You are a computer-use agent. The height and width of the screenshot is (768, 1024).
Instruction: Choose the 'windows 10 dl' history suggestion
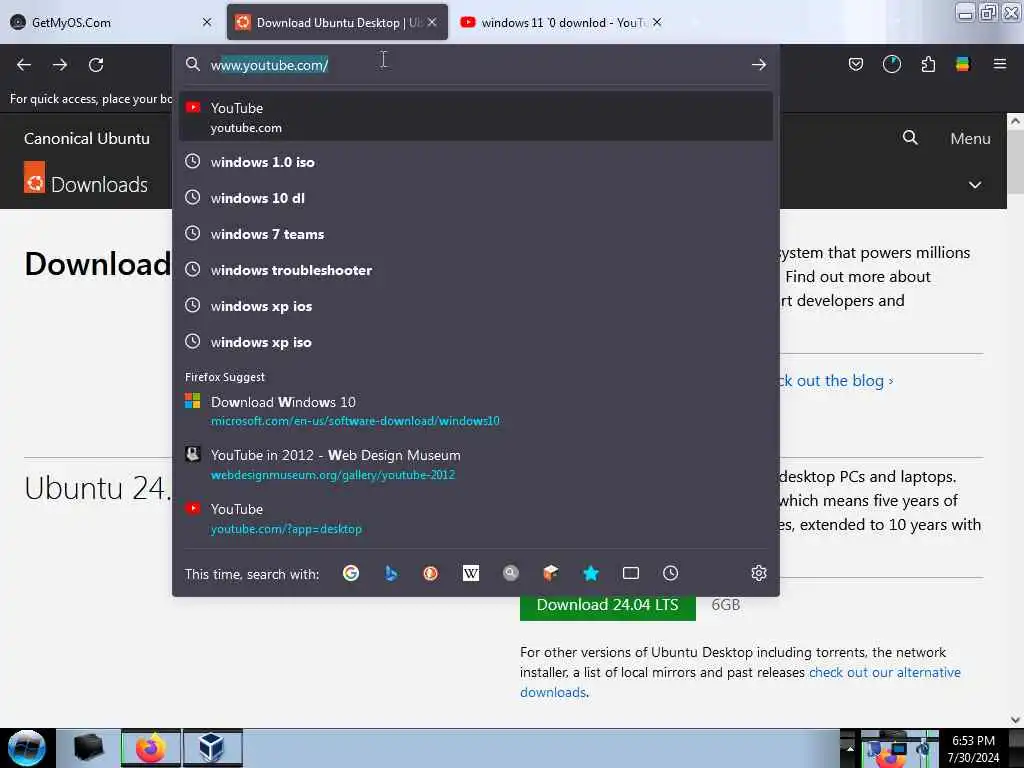[475, 198]
